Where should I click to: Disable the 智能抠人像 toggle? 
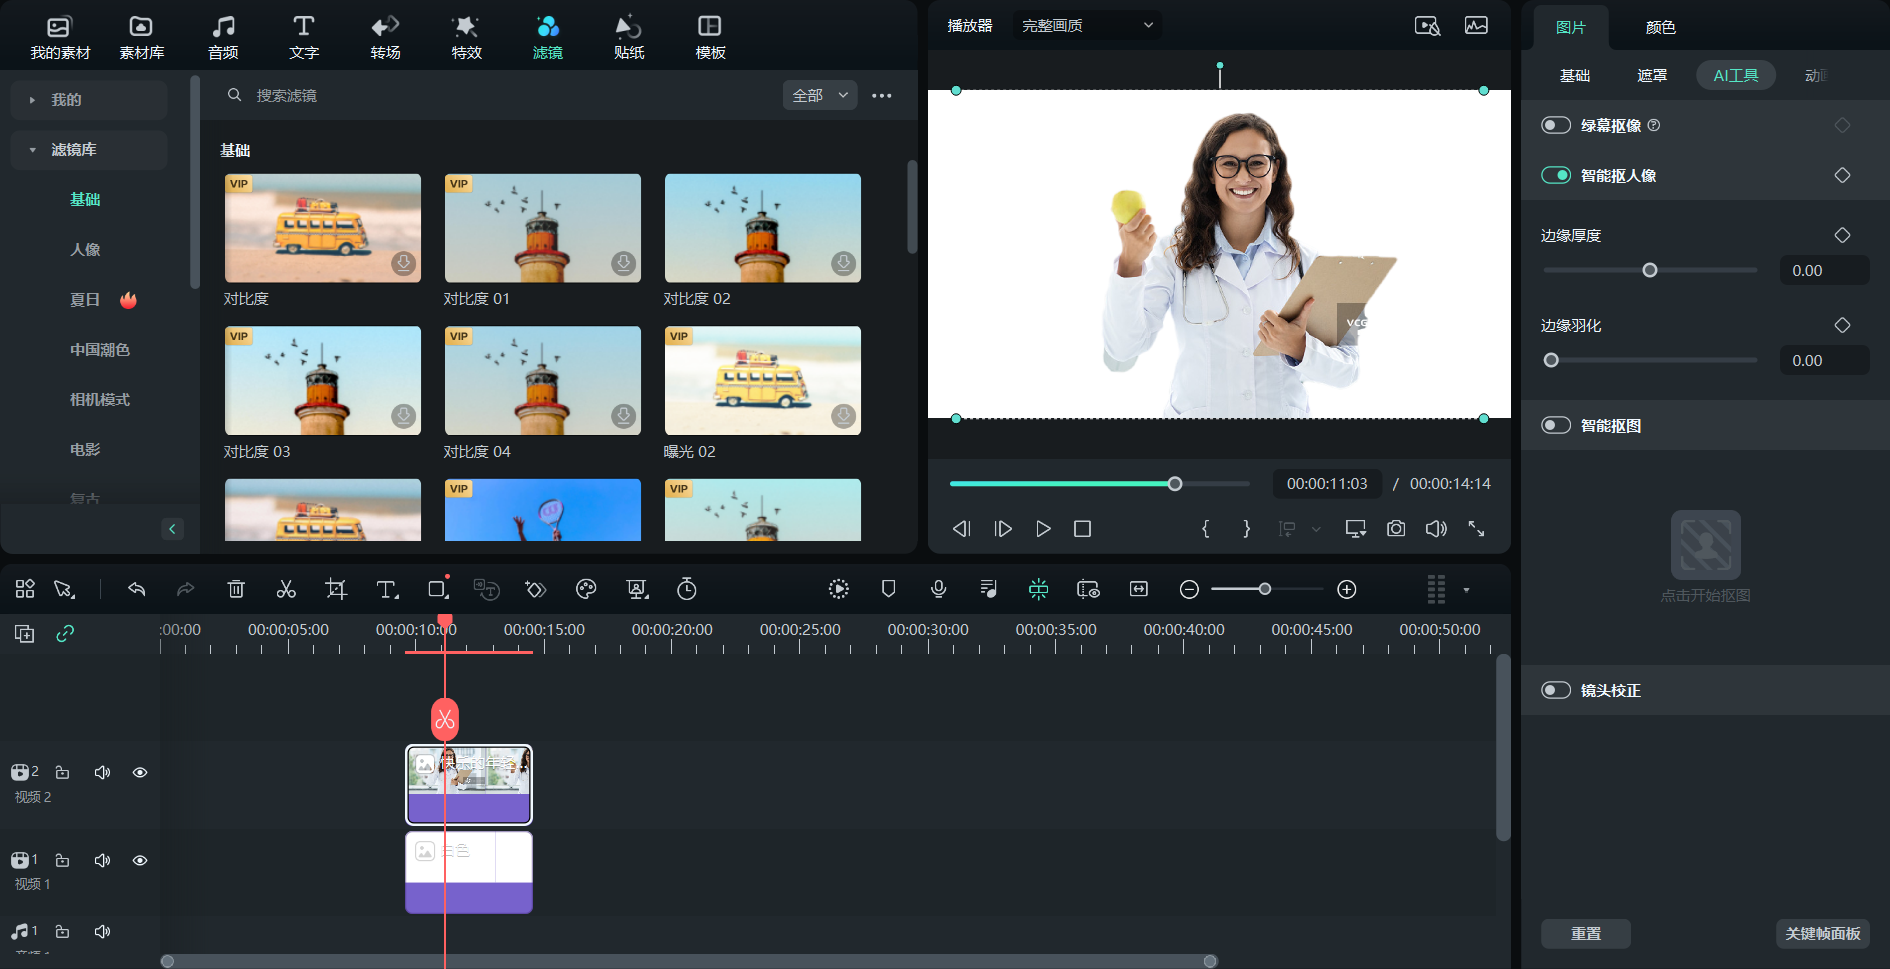[x=1556, y=175]
